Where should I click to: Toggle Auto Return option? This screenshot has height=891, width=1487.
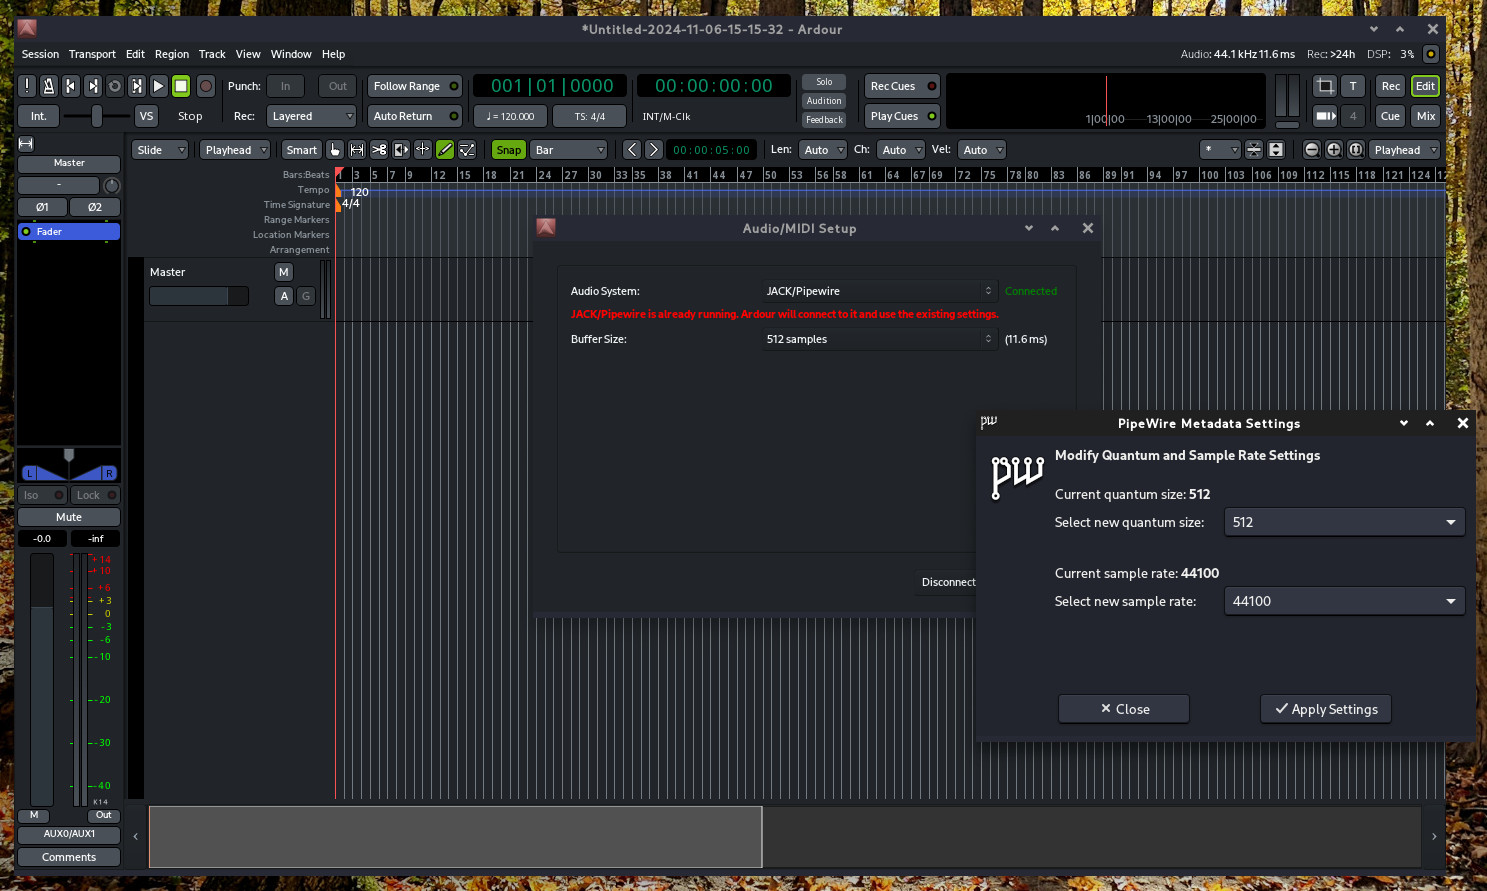point(415,116)
